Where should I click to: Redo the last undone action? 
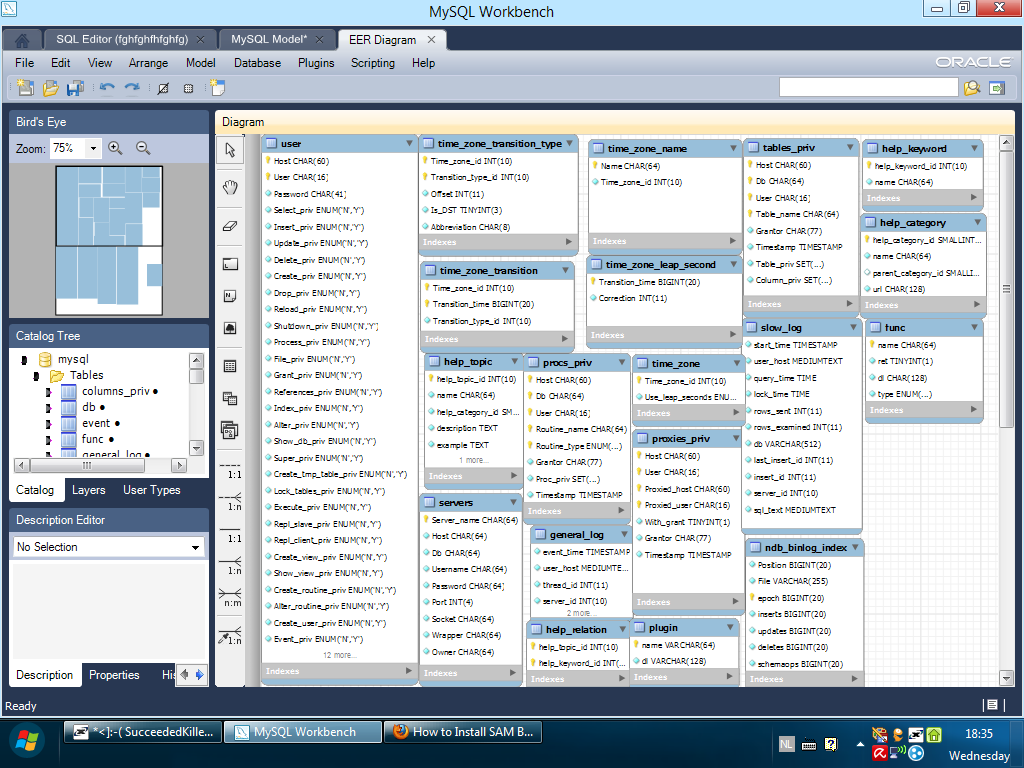(x=132, y=88)
